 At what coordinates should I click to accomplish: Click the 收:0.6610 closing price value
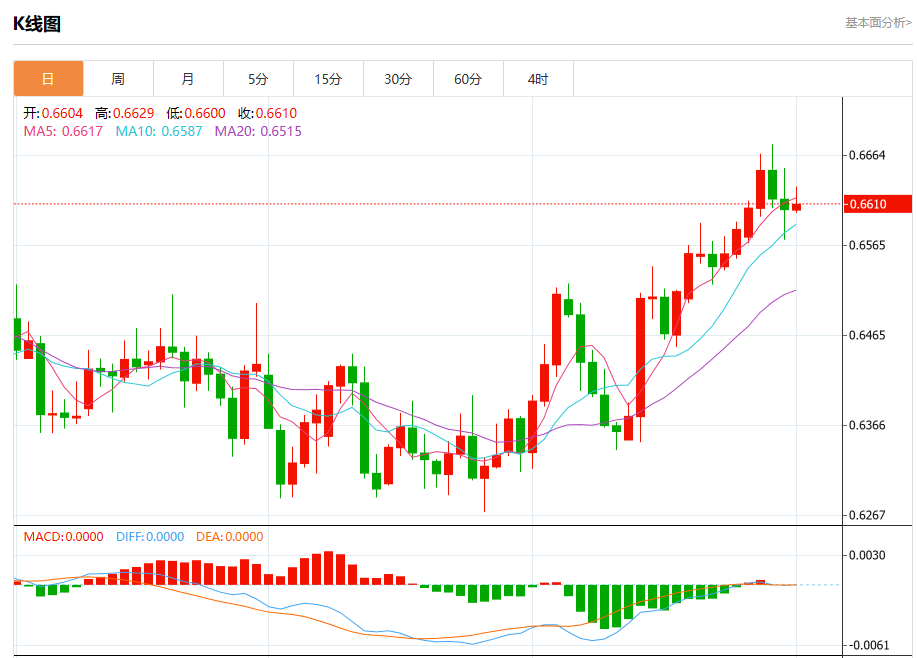[267, 113]
